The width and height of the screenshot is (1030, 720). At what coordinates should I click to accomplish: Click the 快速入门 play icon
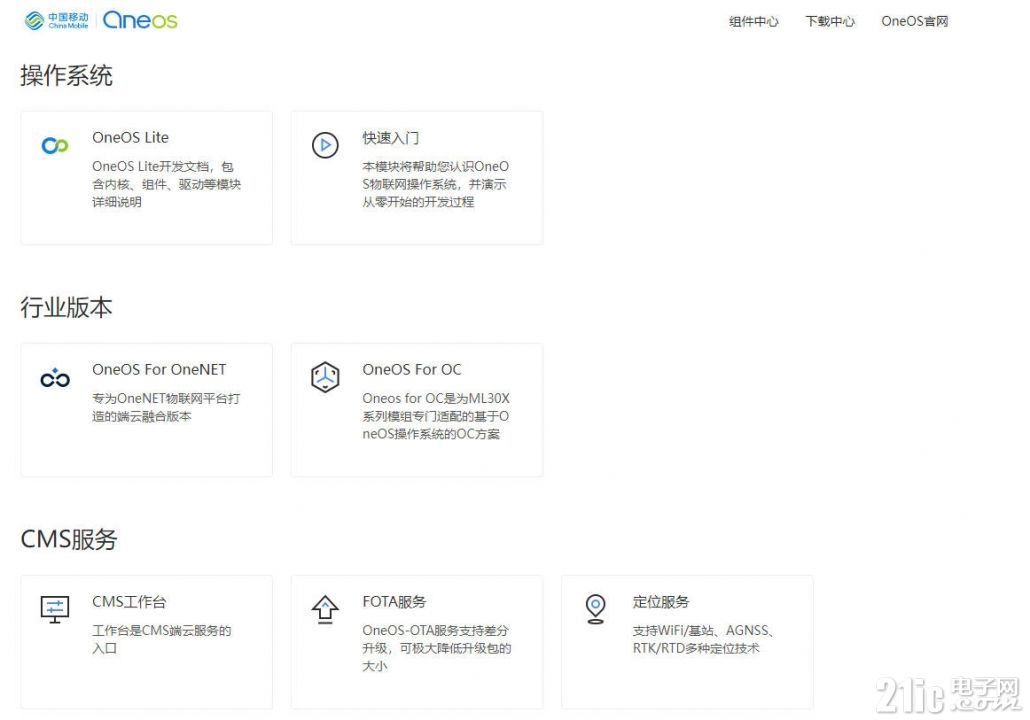pos(325,145)
